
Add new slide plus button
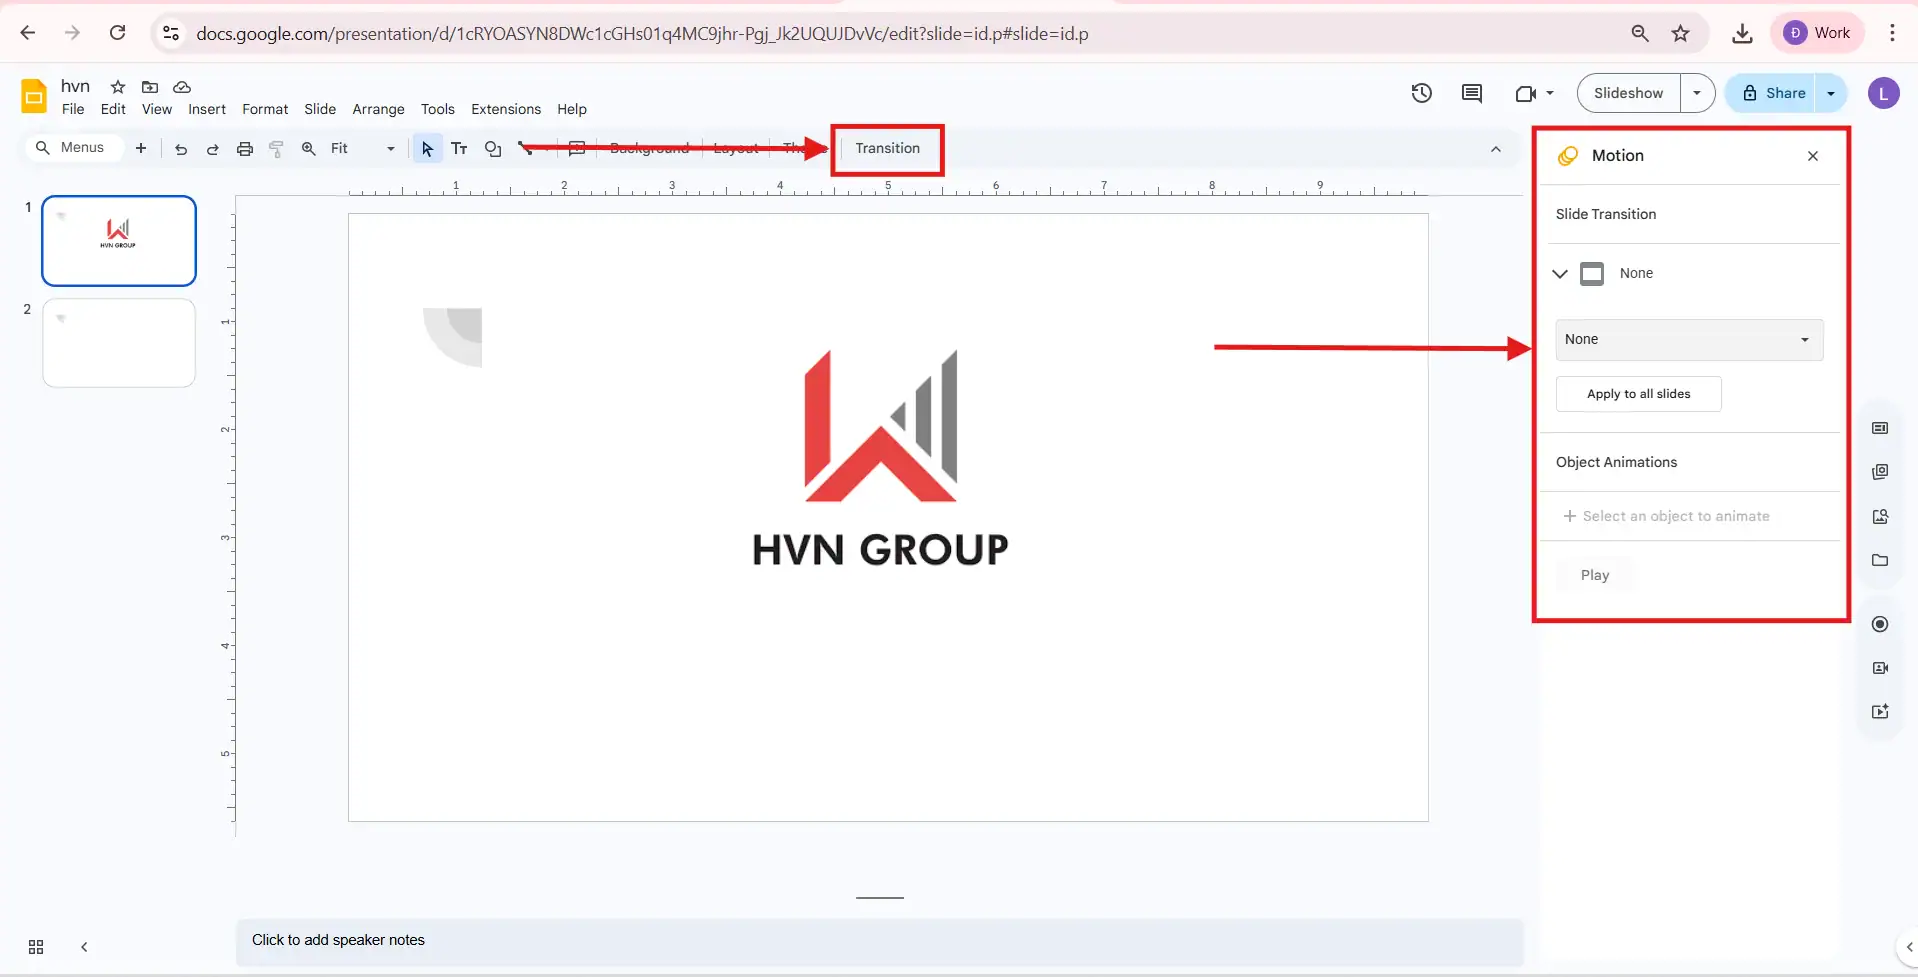pyautogui.click(x=141, y=148)
